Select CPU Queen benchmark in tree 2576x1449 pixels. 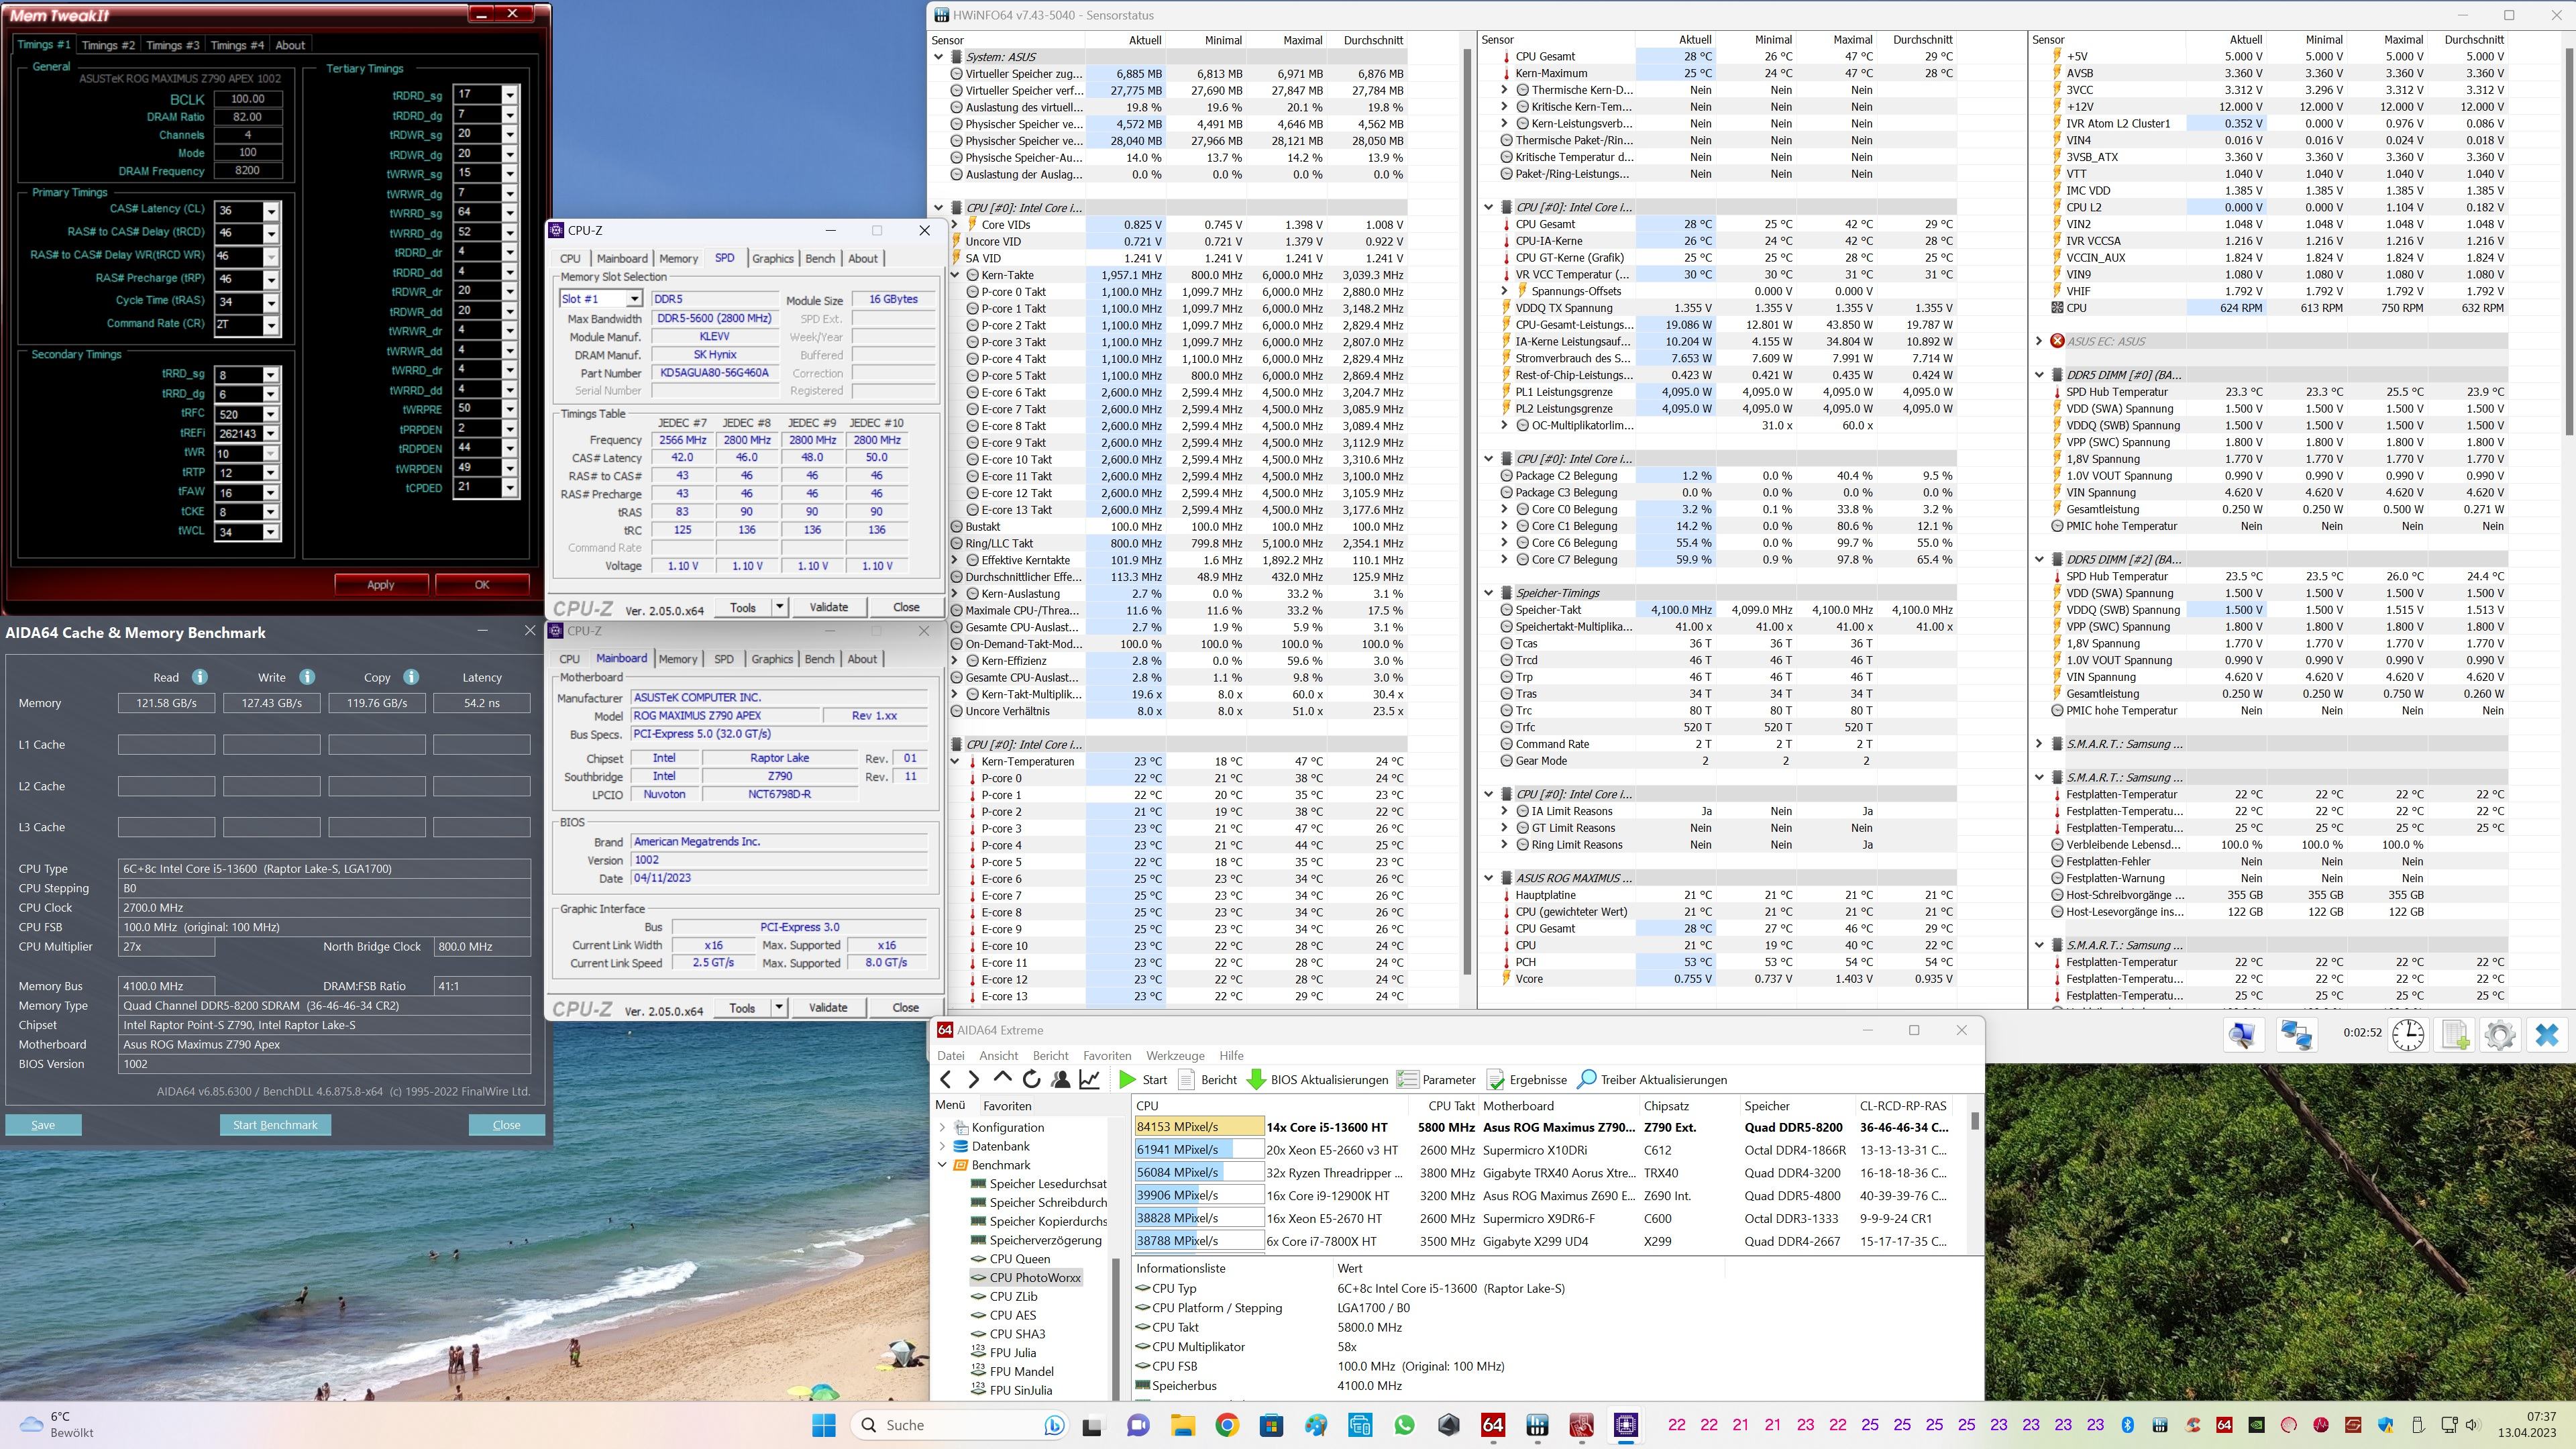point(1019,1259)
